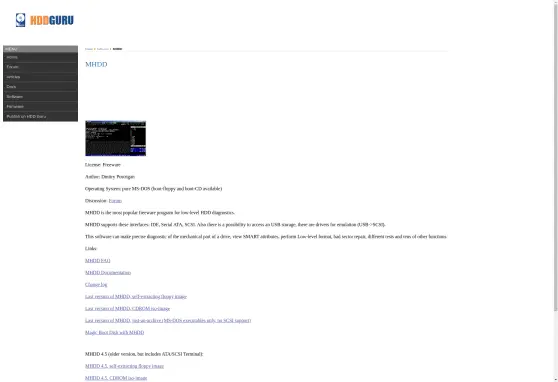
Task: Navigate to Software in the sidebar
Action: [41, 97]
